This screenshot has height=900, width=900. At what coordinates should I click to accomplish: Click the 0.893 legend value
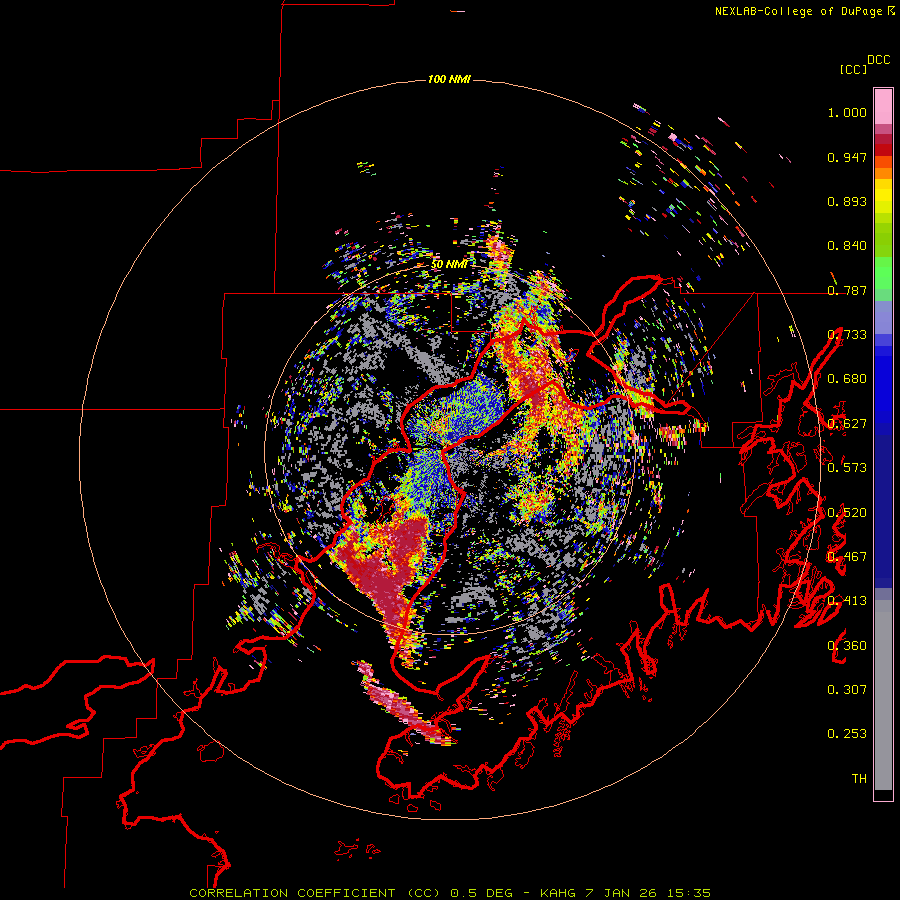847,201
